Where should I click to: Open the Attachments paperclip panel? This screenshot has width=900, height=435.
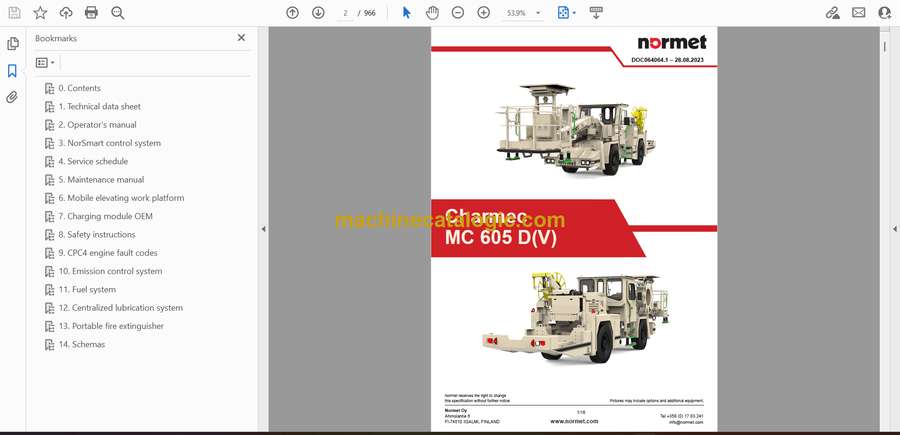(12, 97)
